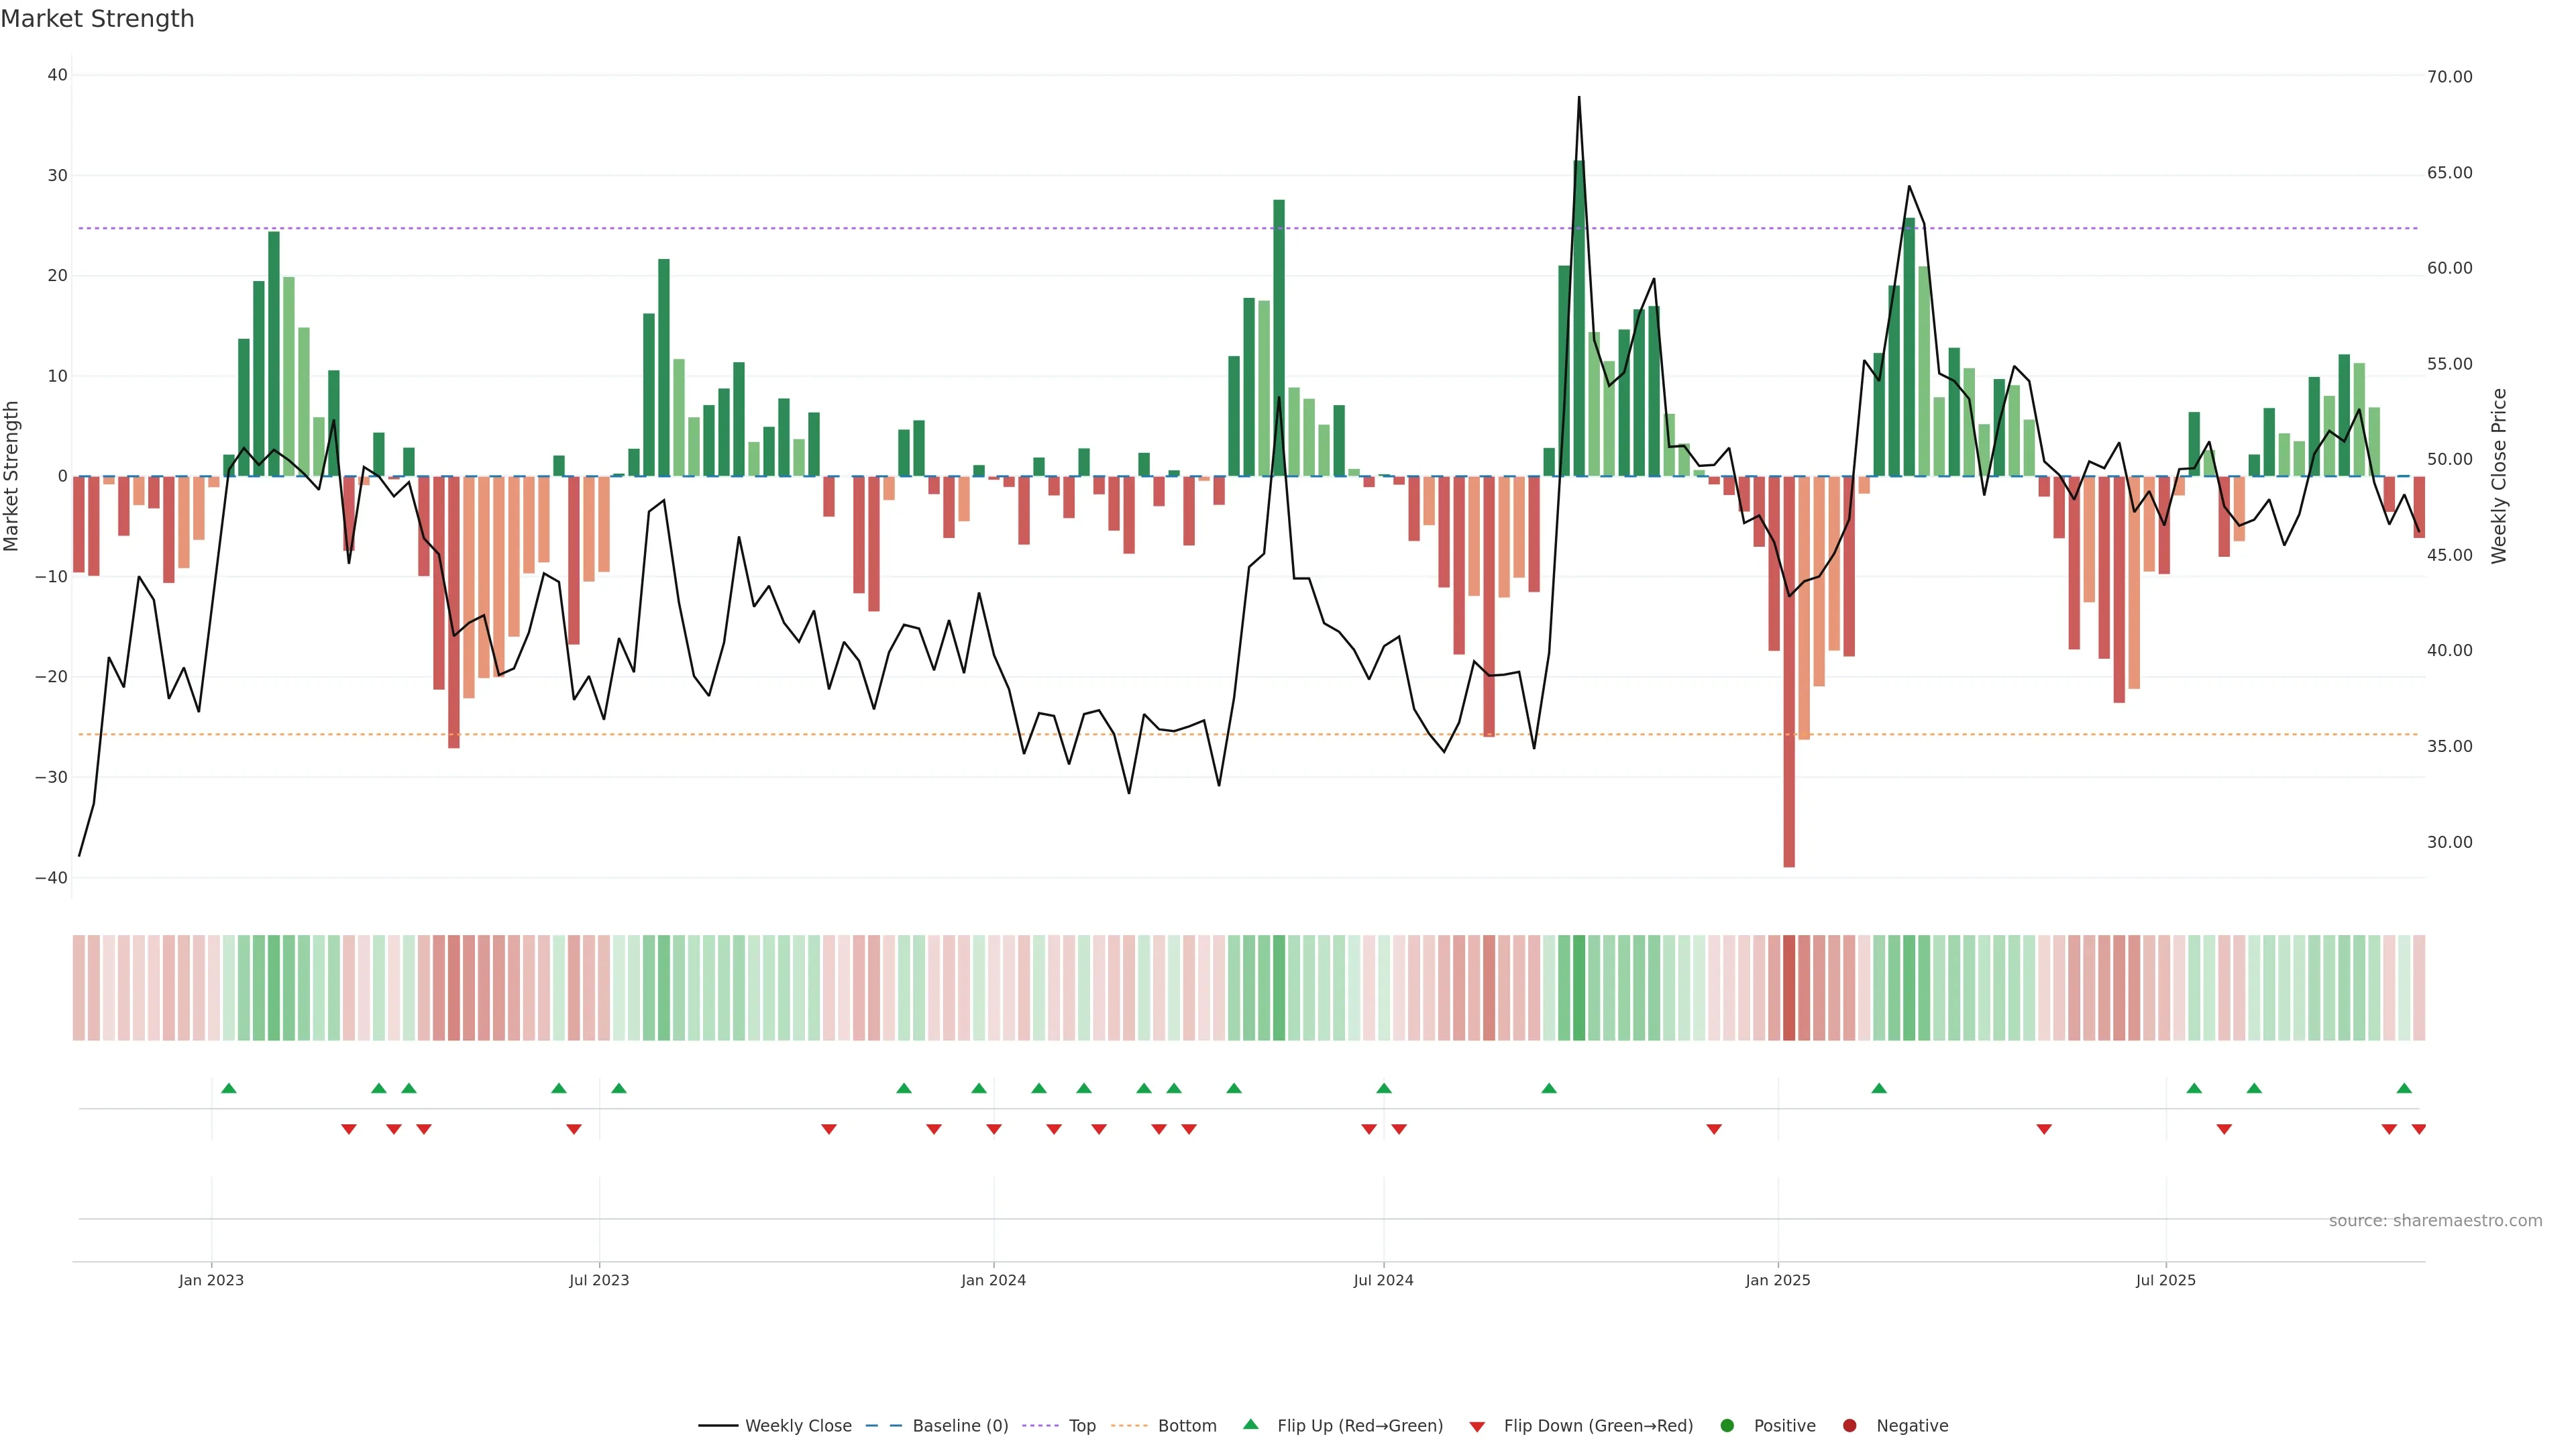The width and height of the screenshot is (2576, 1449).
Task: Click the green flip-up marker right of Jan 2025
Action: point(1879,1088)
